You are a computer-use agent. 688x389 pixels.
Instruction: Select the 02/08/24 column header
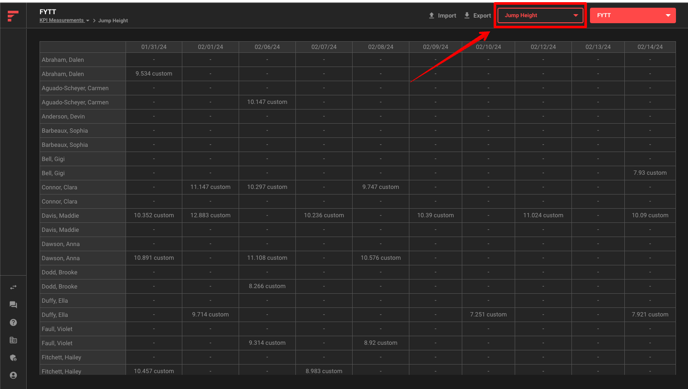coord(380,47)
